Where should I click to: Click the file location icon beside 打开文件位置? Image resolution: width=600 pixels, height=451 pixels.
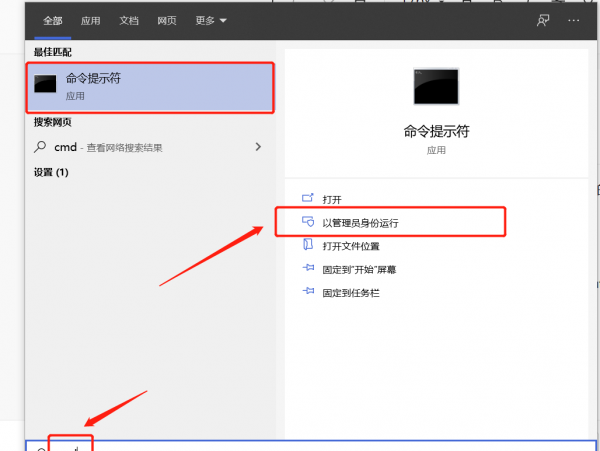(308, 245)
